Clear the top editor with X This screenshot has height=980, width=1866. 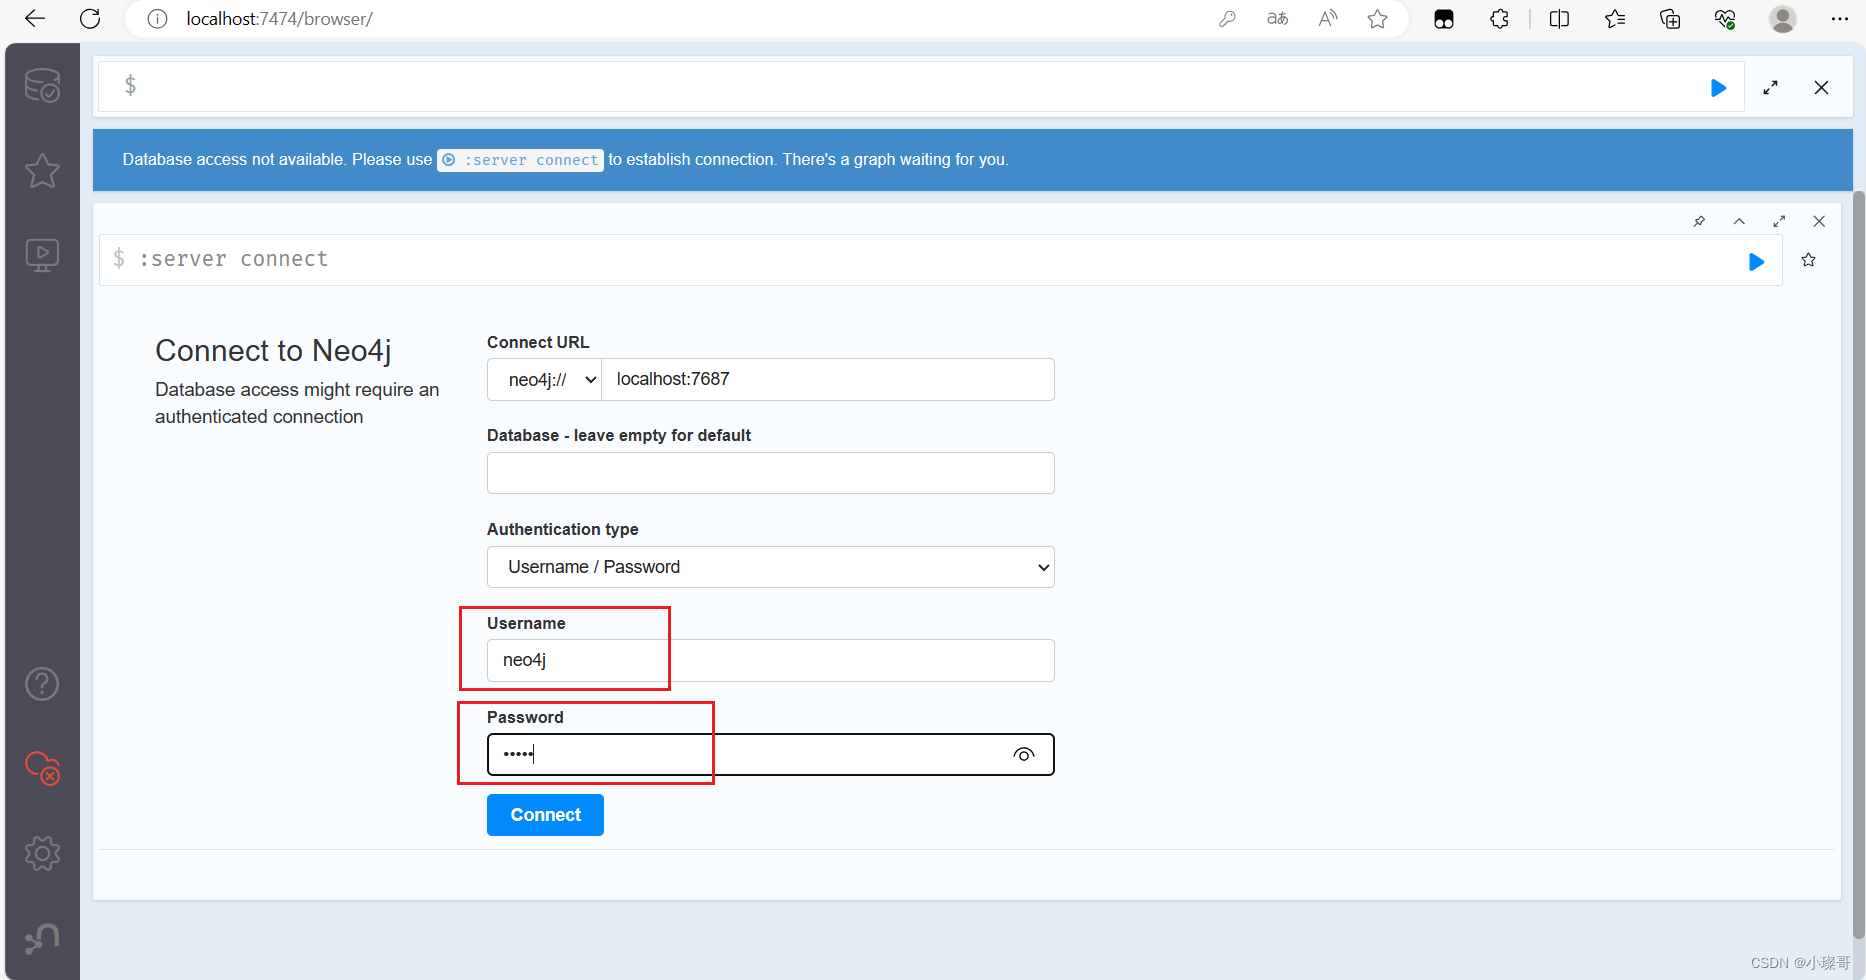[x=1821, y=88]
